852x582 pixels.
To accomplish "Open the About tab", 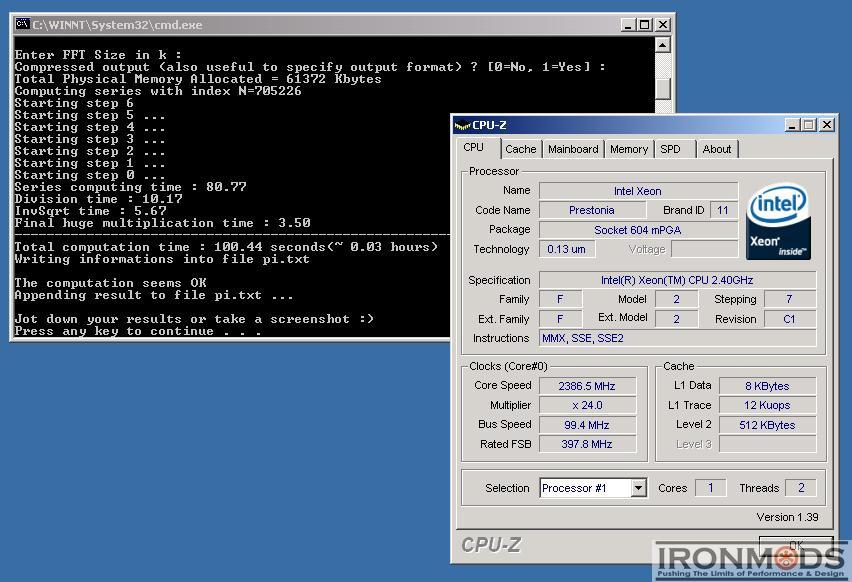I will (x=717, y=149).
